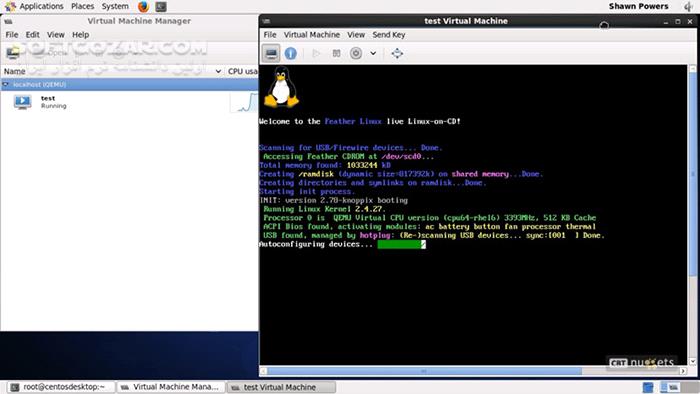700x394 pixels.
Task: Click the test VM CPU usage graph
Action: click(x=244, y=102)
